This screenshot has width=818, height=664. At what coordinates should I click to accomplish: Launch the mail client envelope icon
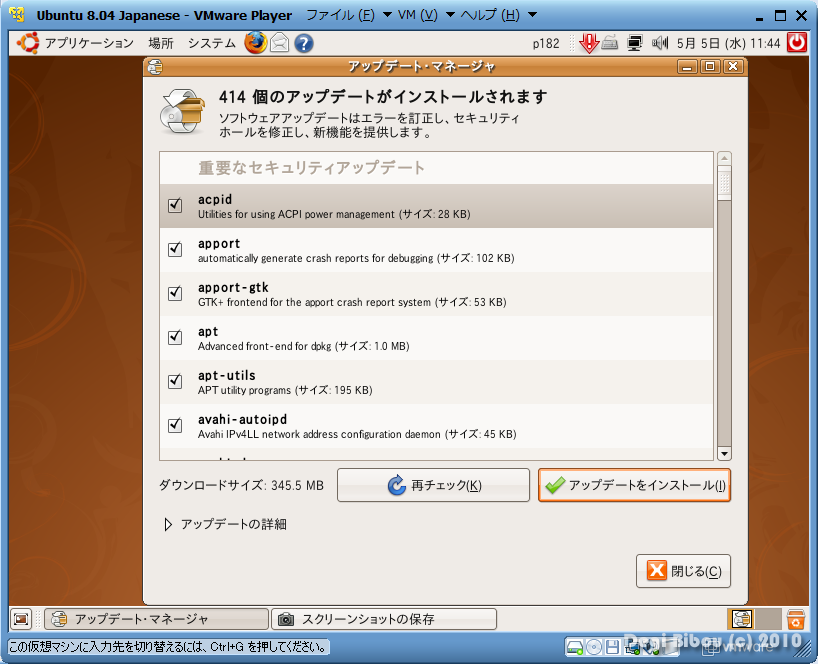pos(280,43)
